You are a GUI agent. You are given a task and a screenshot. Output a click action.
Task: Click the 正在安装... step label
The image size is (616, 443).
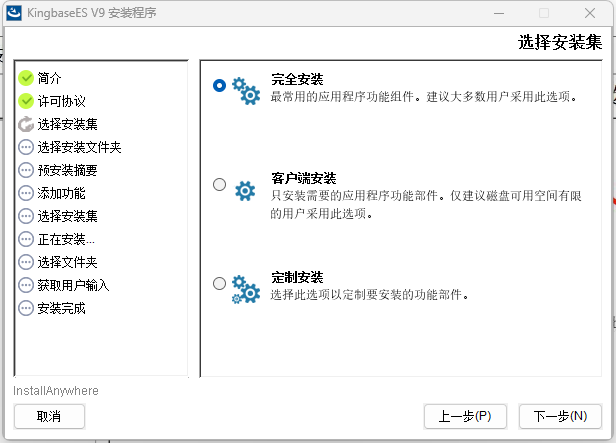point(66,239)
